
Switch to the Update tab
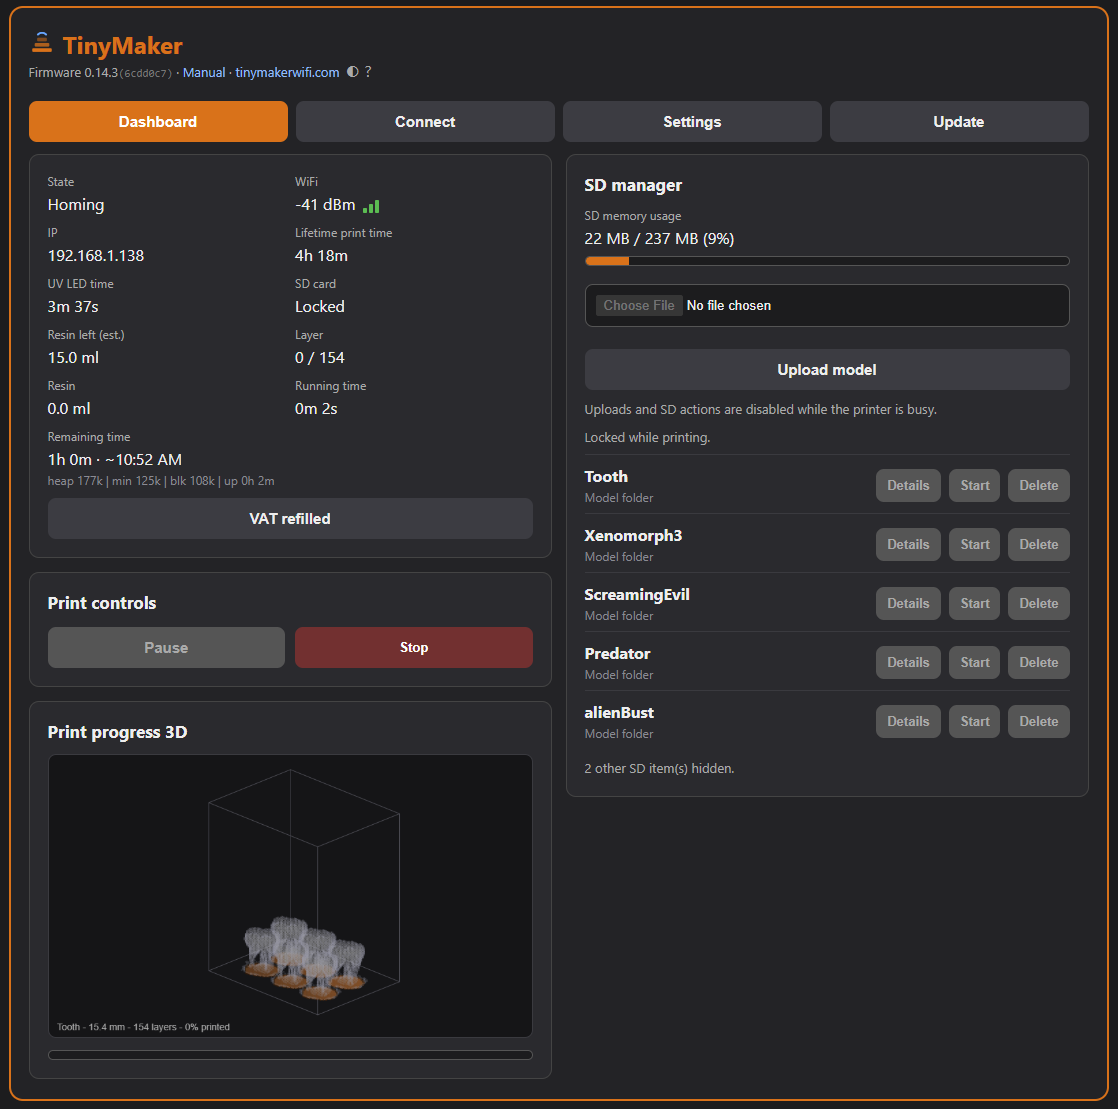[959, 121]
